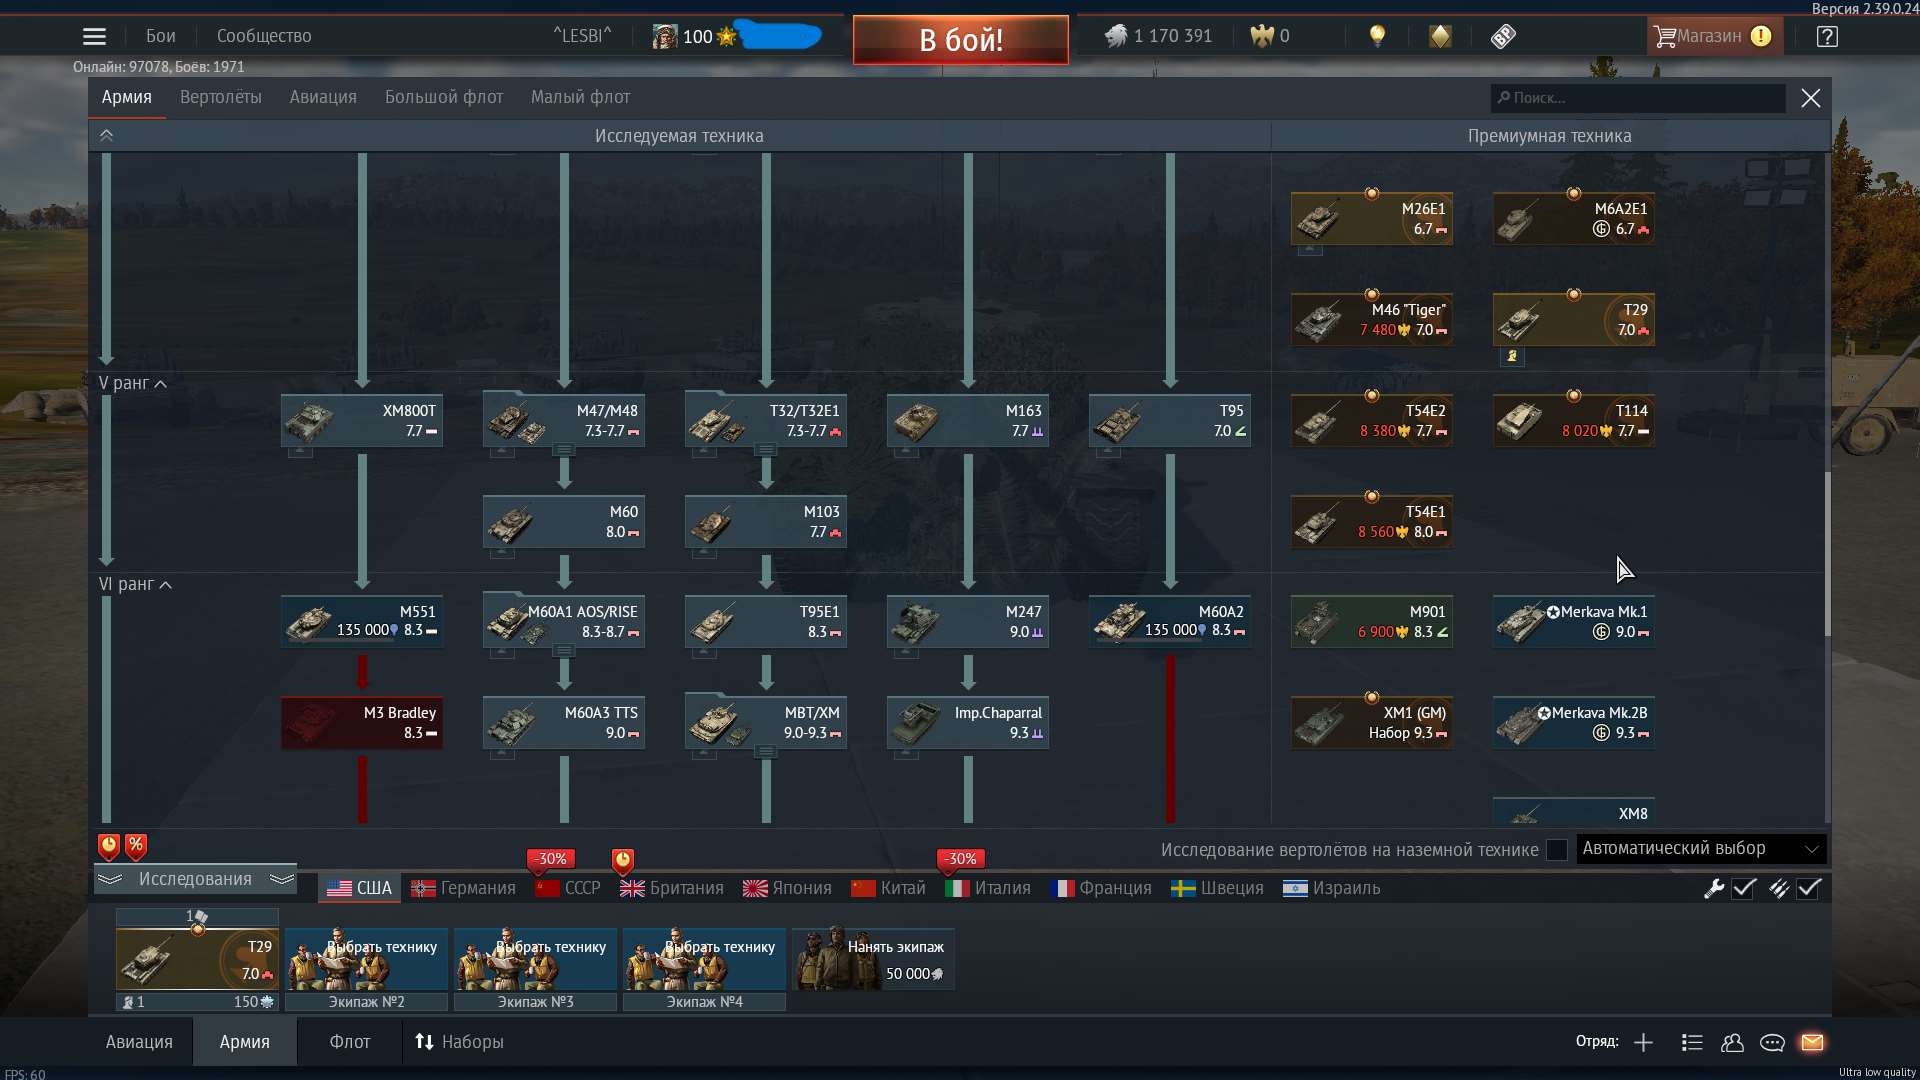Select the Merkava Mk.2B premium card
Image resolution: width=1920 pixels, height=1080 pixels.
point(1574,722)
